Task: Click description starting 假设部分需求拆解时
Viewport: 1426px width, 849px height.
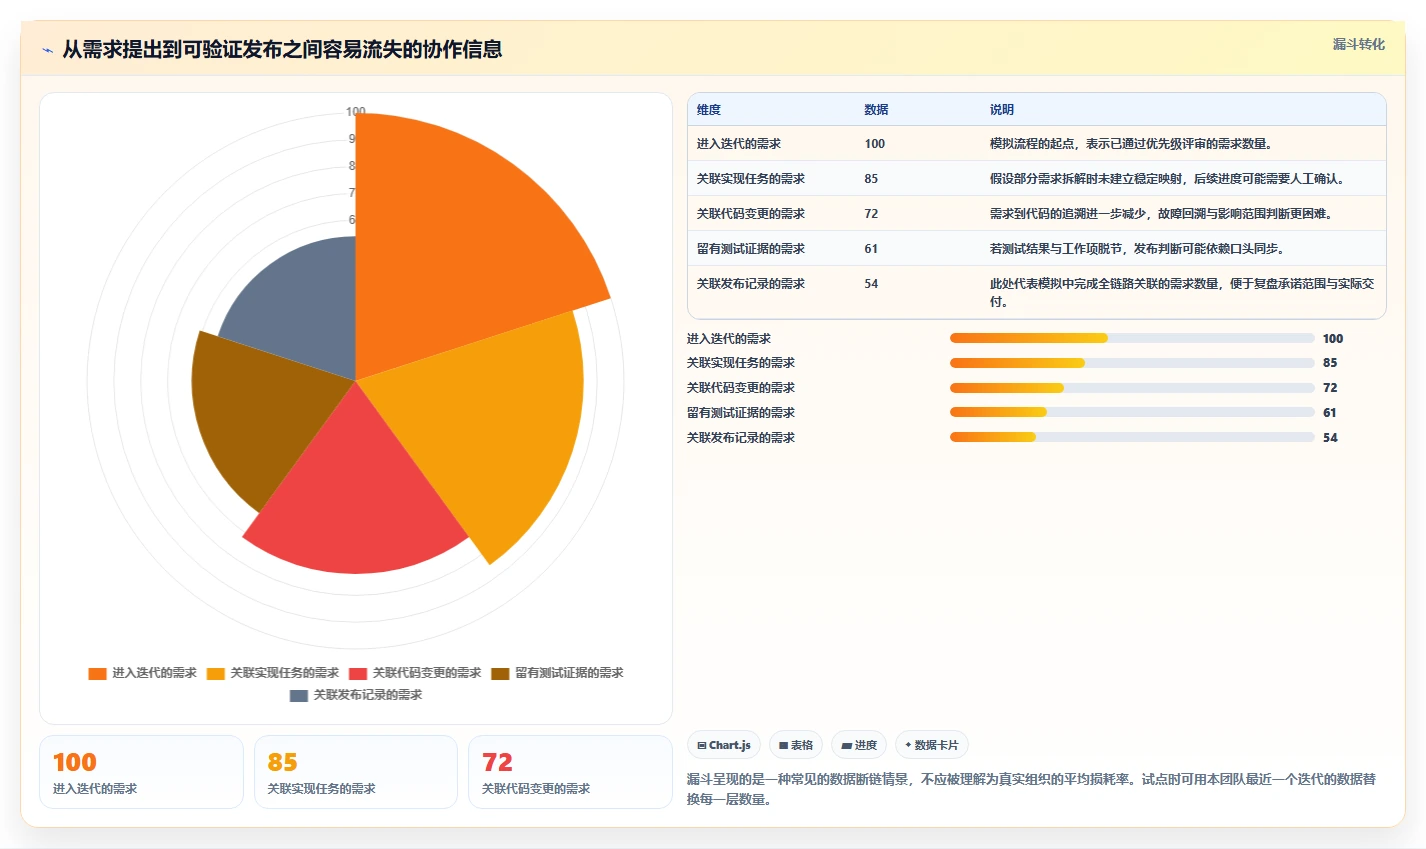Action: point(1168,179)
